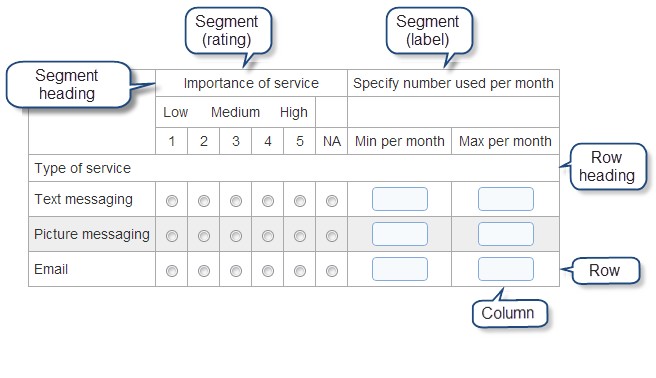Viewport: 656px width, 378px height.
Task: Click the Importance of service header
Action: 251,83
